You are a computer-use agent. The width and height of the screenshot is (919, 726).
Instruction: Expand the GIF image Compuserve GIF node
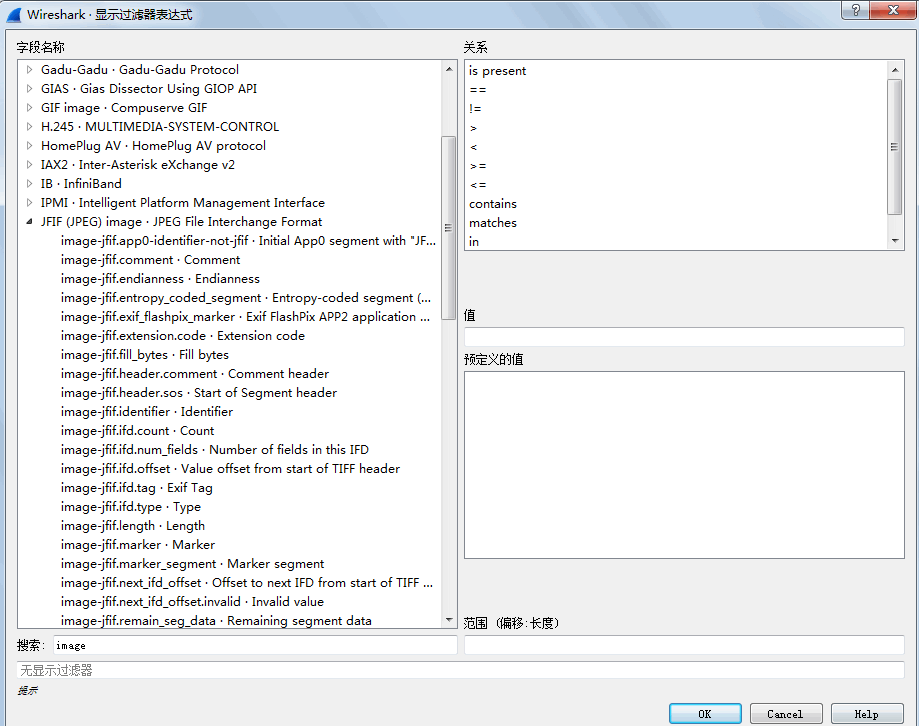(x=29, y=108)
